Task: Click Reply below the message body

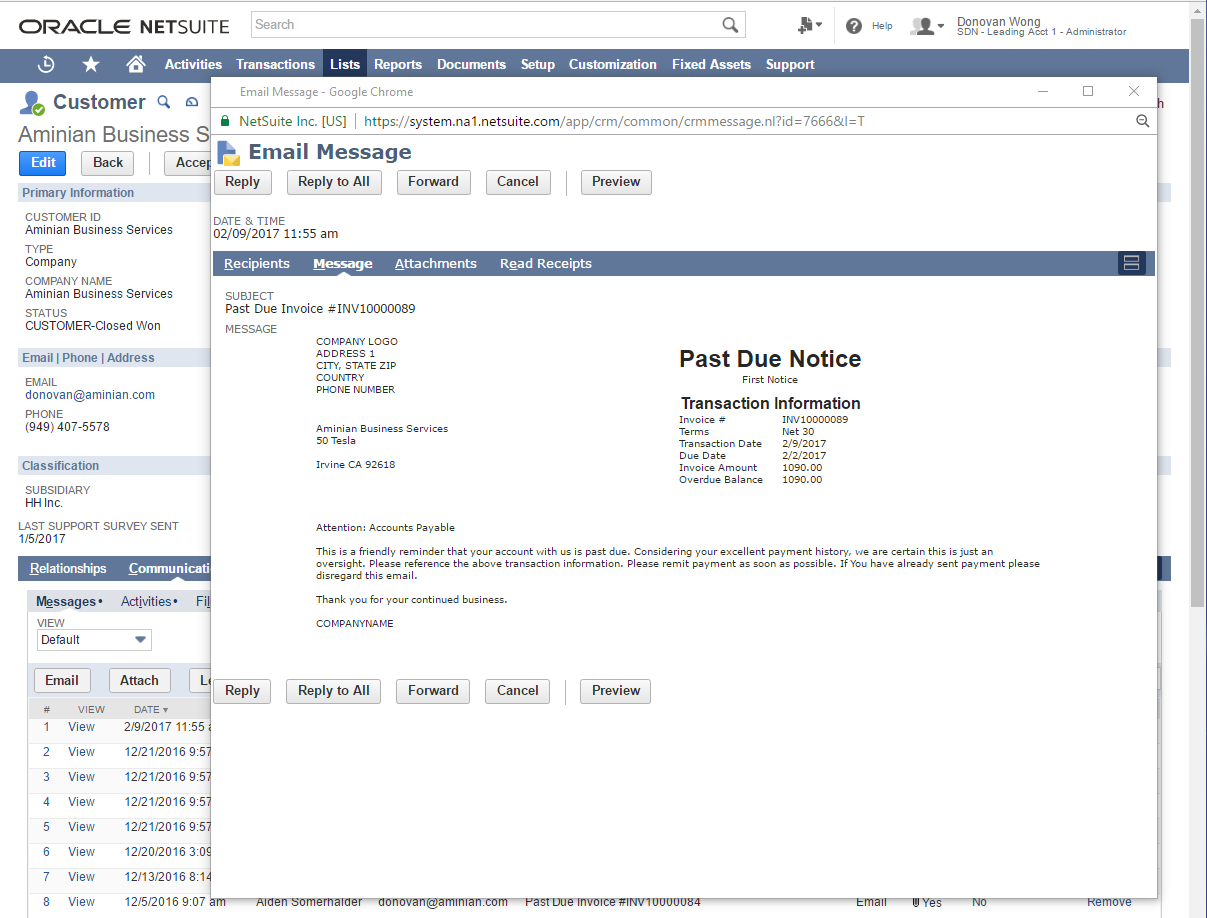Action: (243, 691)
